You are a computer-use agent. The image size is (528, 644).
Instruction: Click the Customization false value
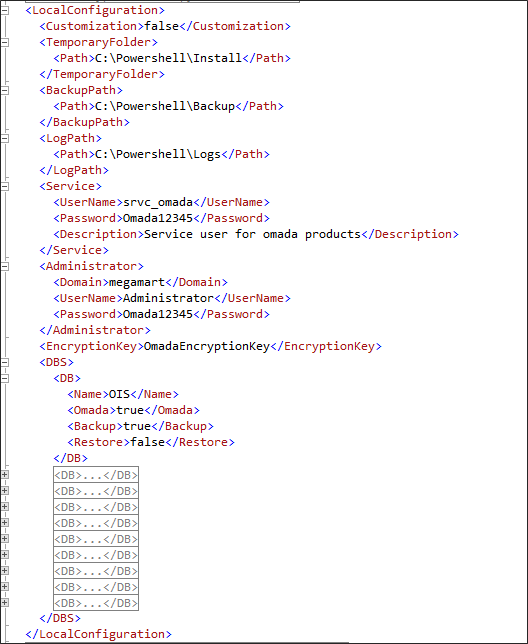161,26
